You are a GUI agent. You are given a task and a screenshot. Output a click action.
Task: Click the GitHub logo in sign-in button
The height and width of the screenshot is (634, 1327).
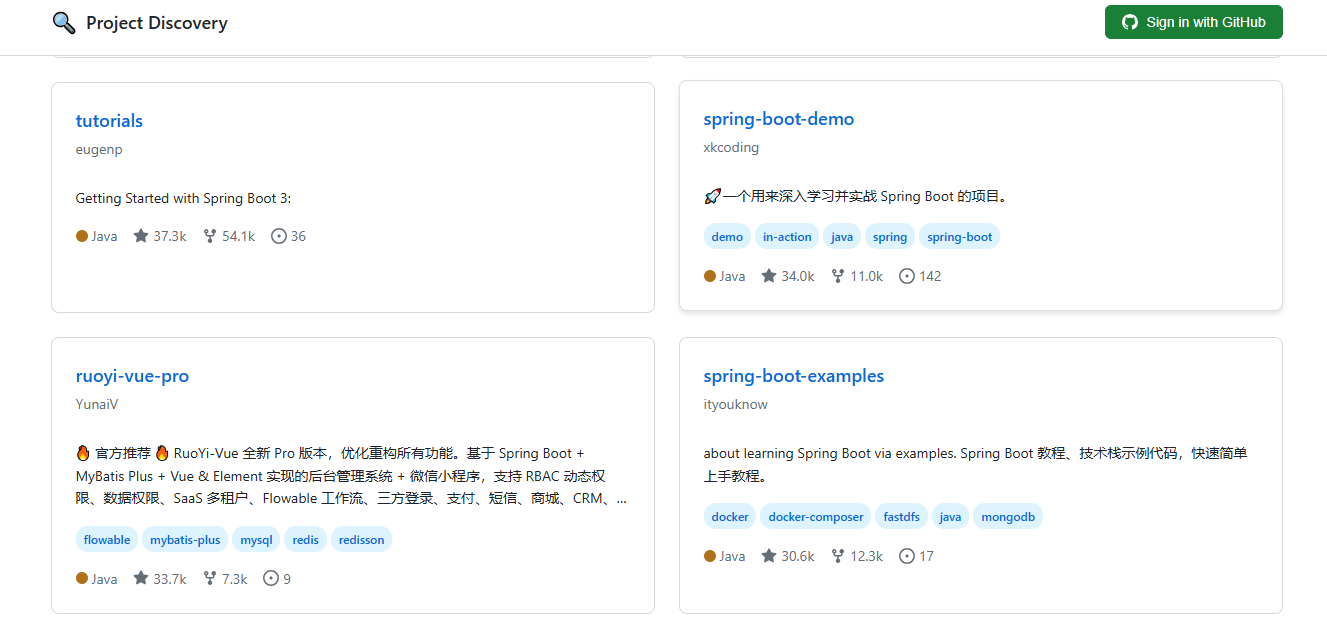(1130, 22)
